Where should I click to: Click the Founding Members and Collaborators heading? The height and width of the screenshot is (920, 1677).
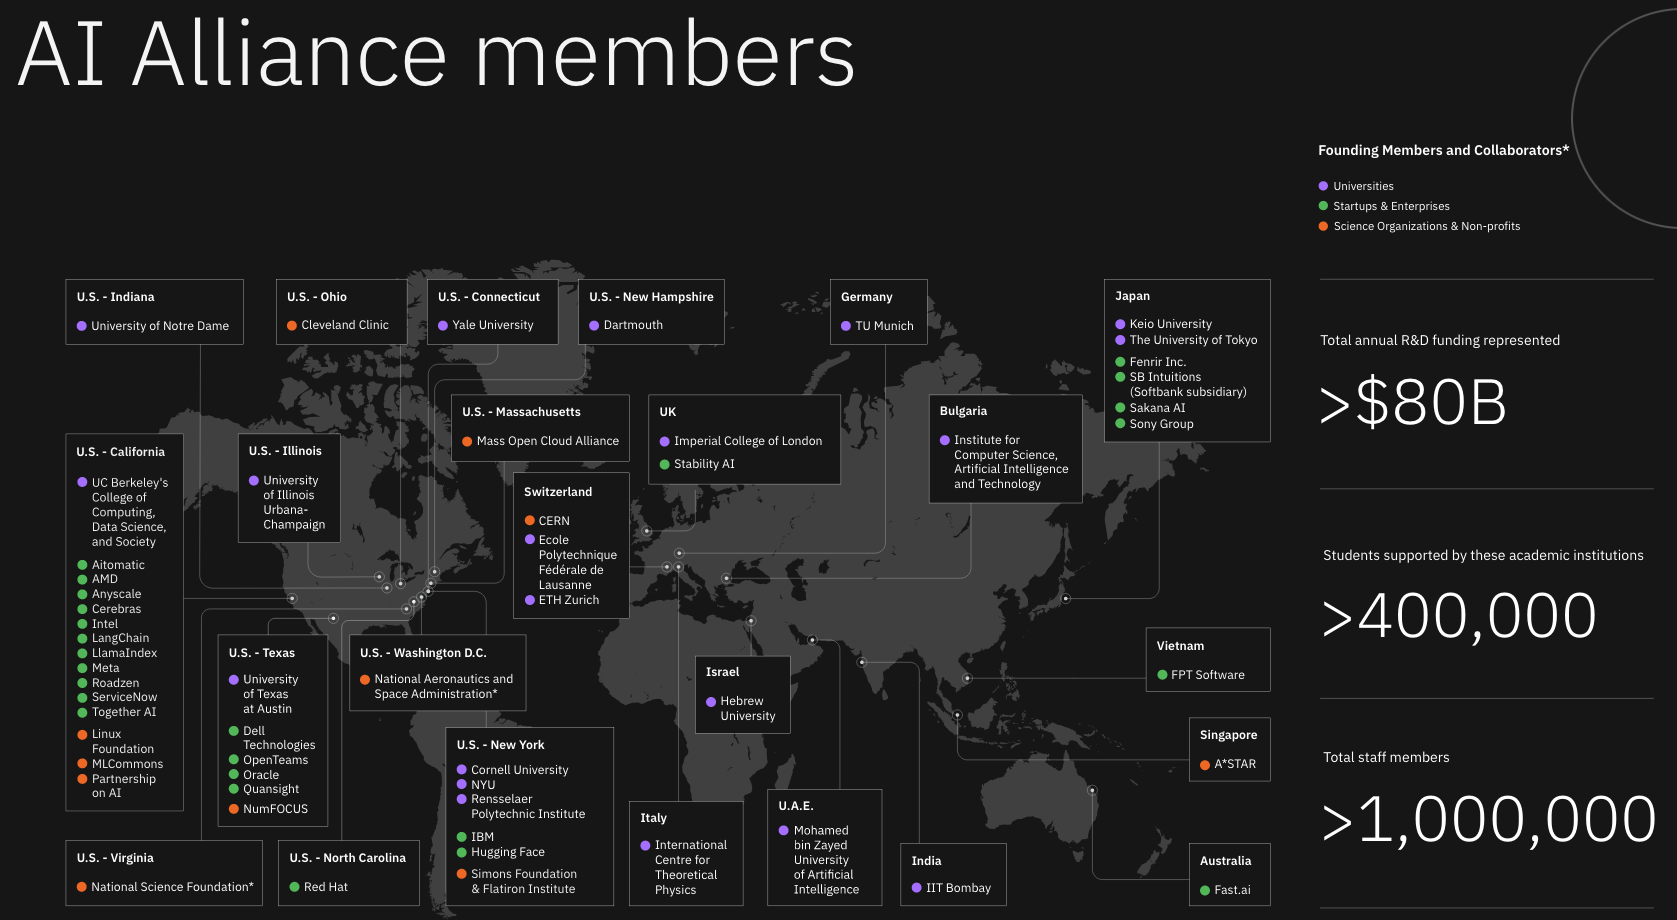(x=1441, y=150)
